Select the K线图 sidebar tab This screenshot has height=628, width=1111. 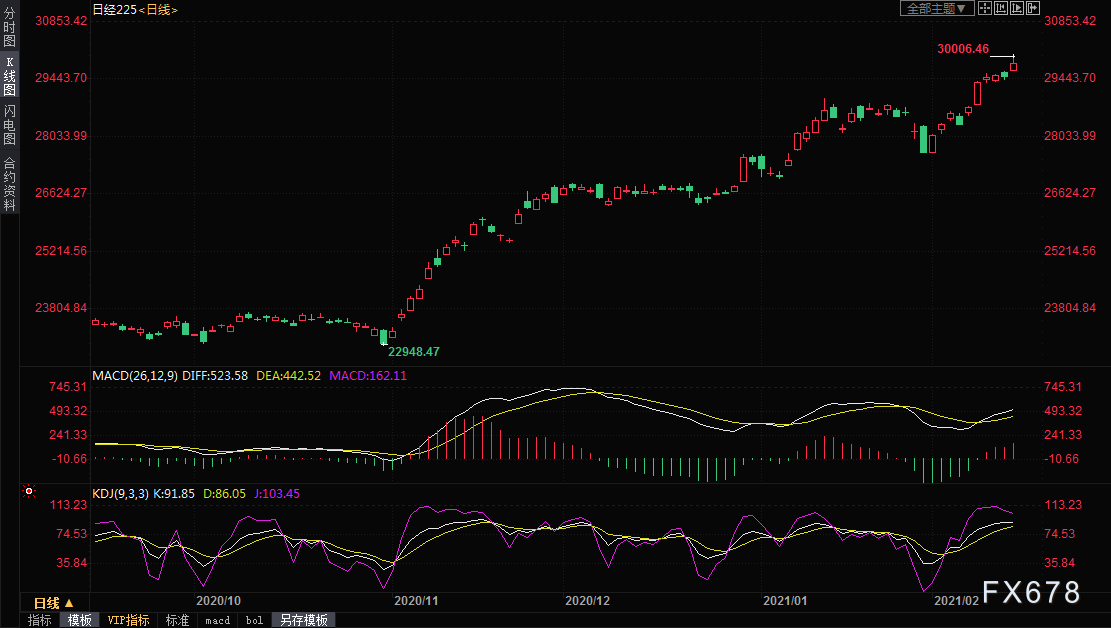pos(9,76)
